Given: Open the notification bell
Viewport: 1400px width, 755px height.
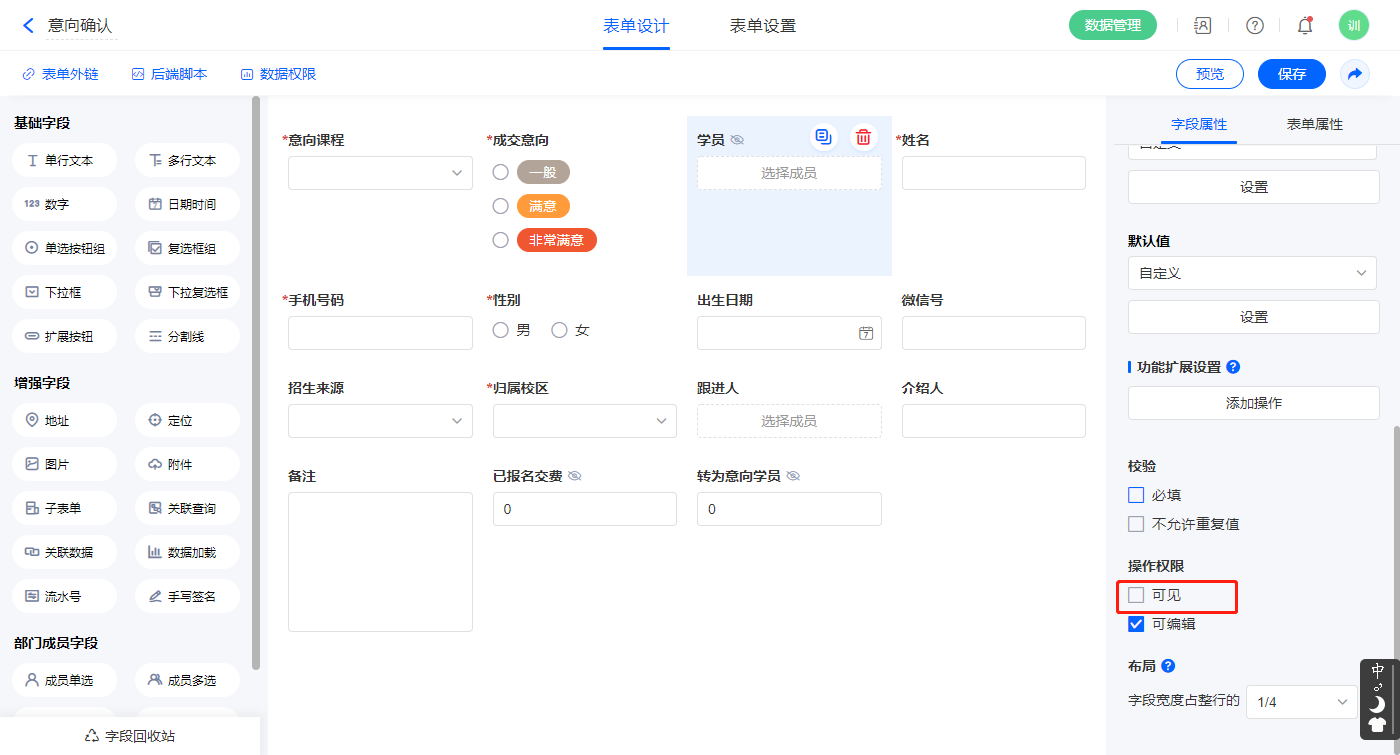Looking at the screenshot, I should click(1305, 26).
